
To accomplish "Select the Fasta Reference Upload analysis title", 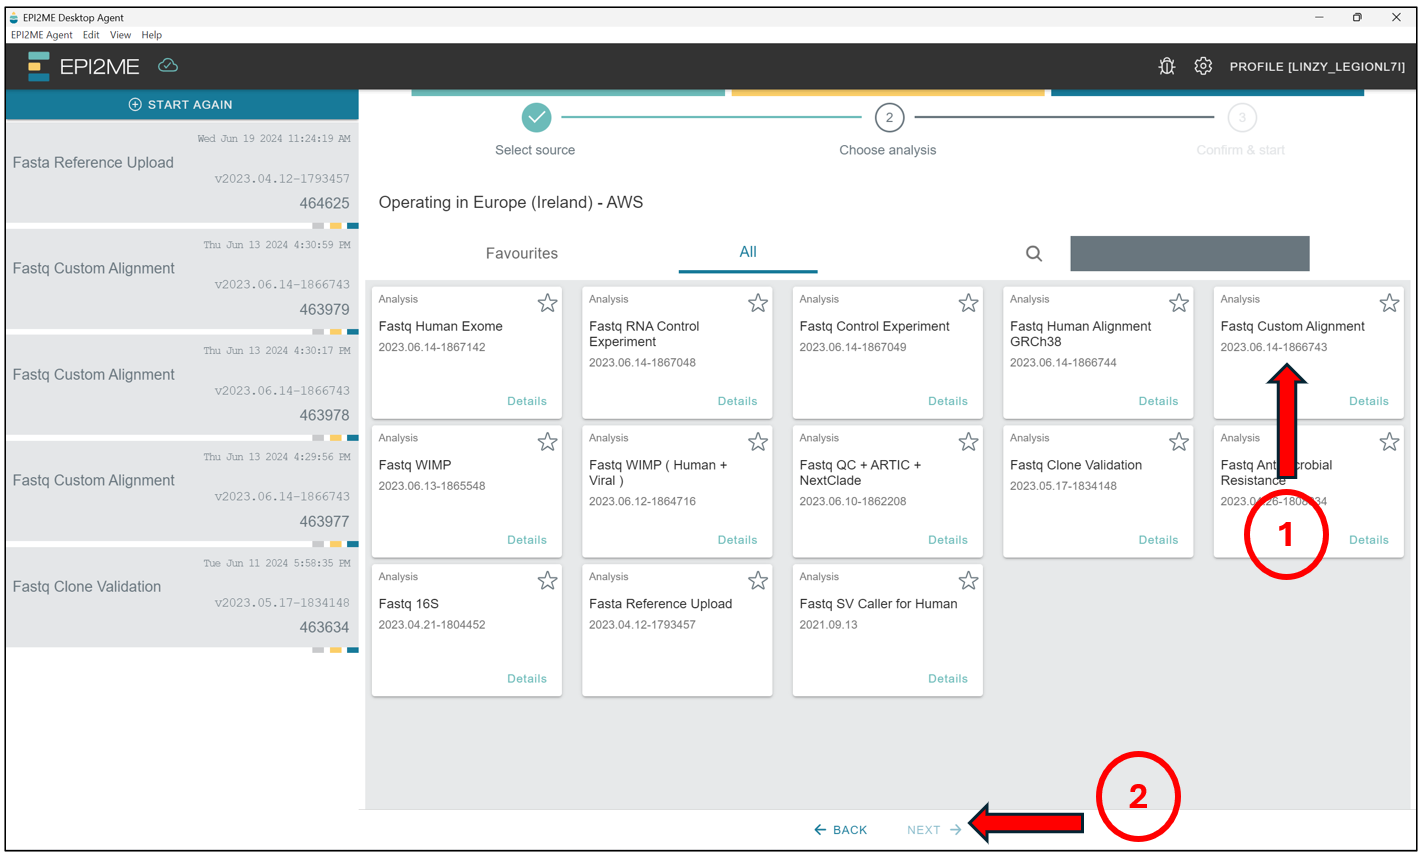I will pyautogui.click(x=660, y=604).
